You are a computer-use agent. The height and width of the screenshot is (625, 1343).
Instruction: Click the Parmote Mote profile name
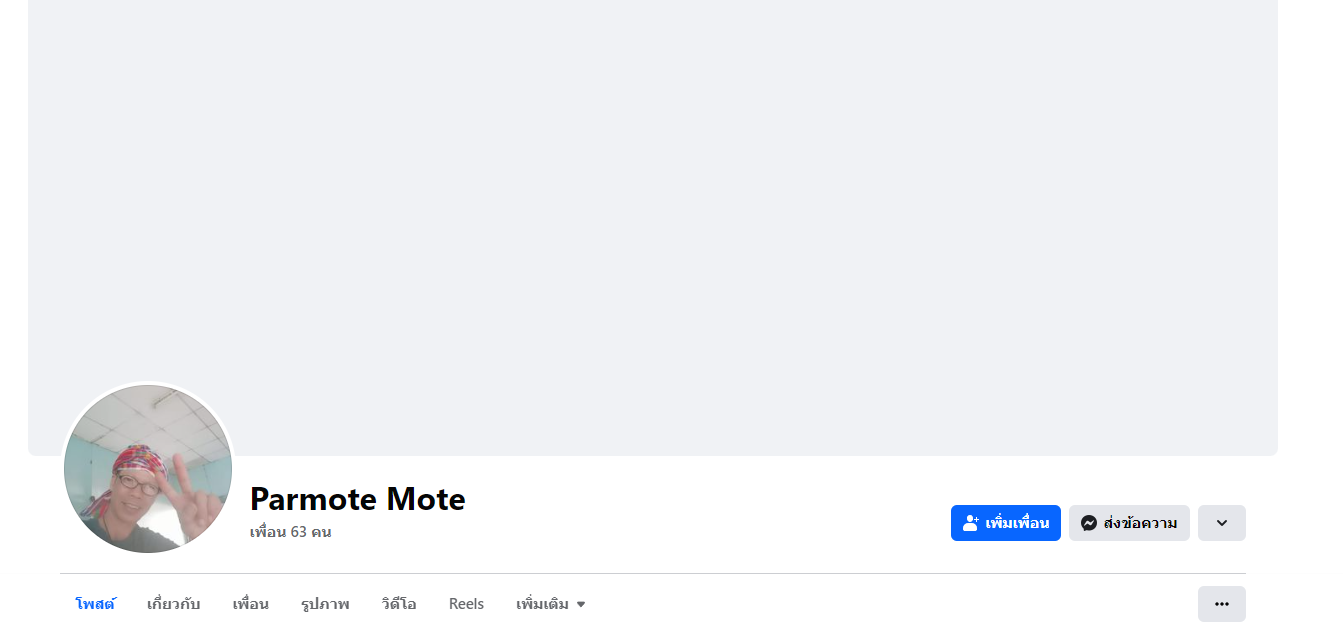click(x=357, y=498)
